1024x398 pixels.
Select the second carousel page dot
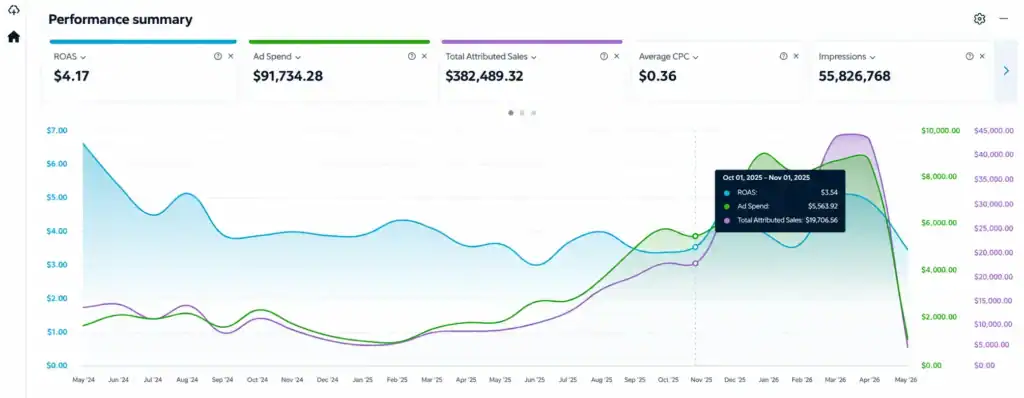point(522,112)
